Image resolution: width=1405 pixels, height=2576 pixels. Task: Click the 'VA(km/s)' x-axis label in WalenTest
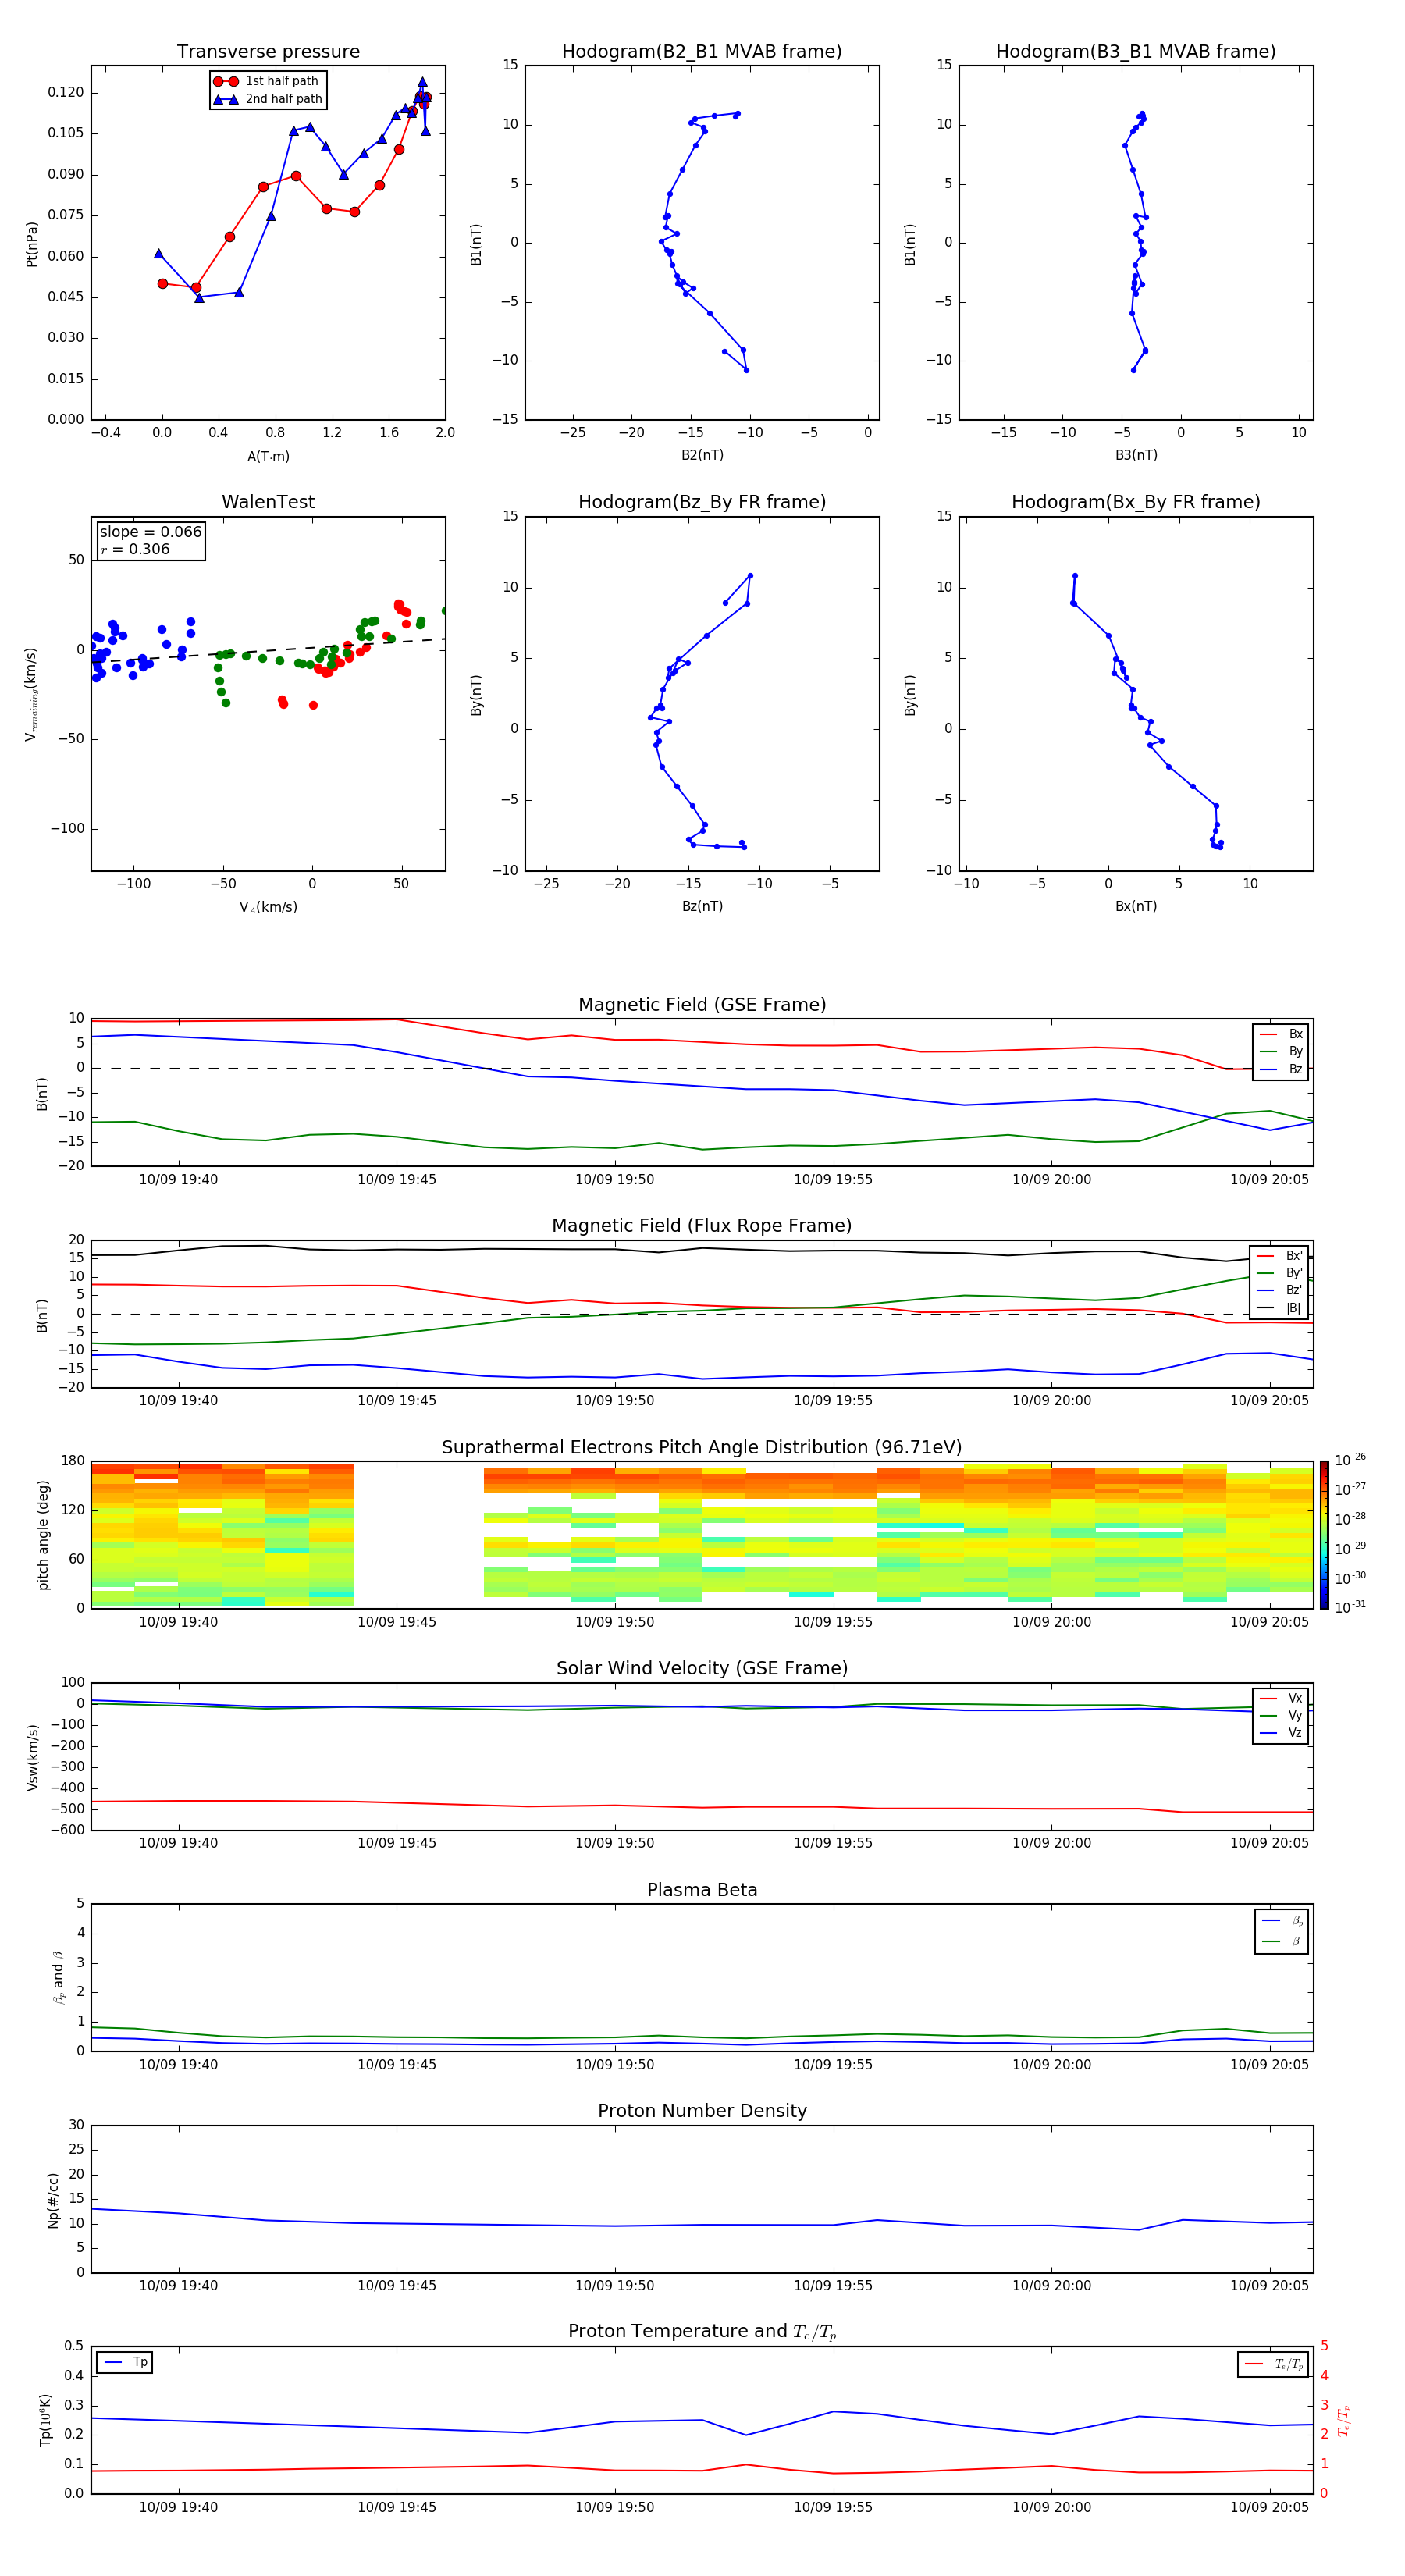click(268, 907)
